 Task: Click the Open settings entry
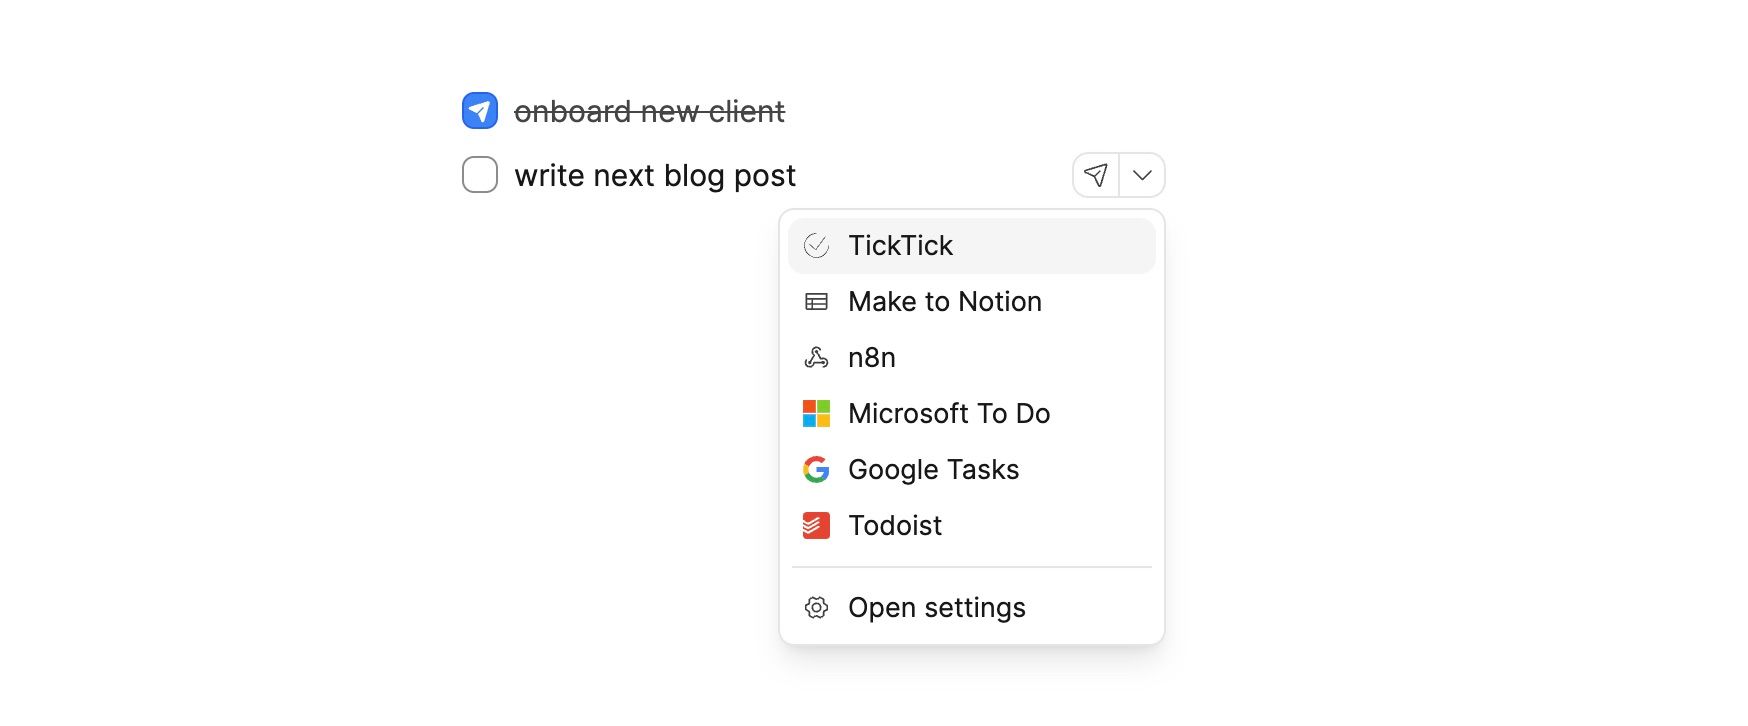936,607
